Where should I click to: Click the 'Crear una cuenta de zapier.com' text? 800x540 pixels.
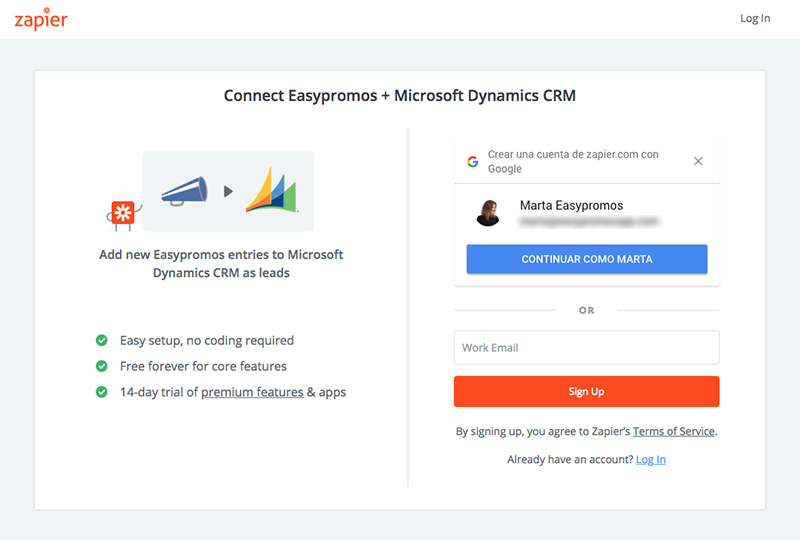(x=573, y=161)
